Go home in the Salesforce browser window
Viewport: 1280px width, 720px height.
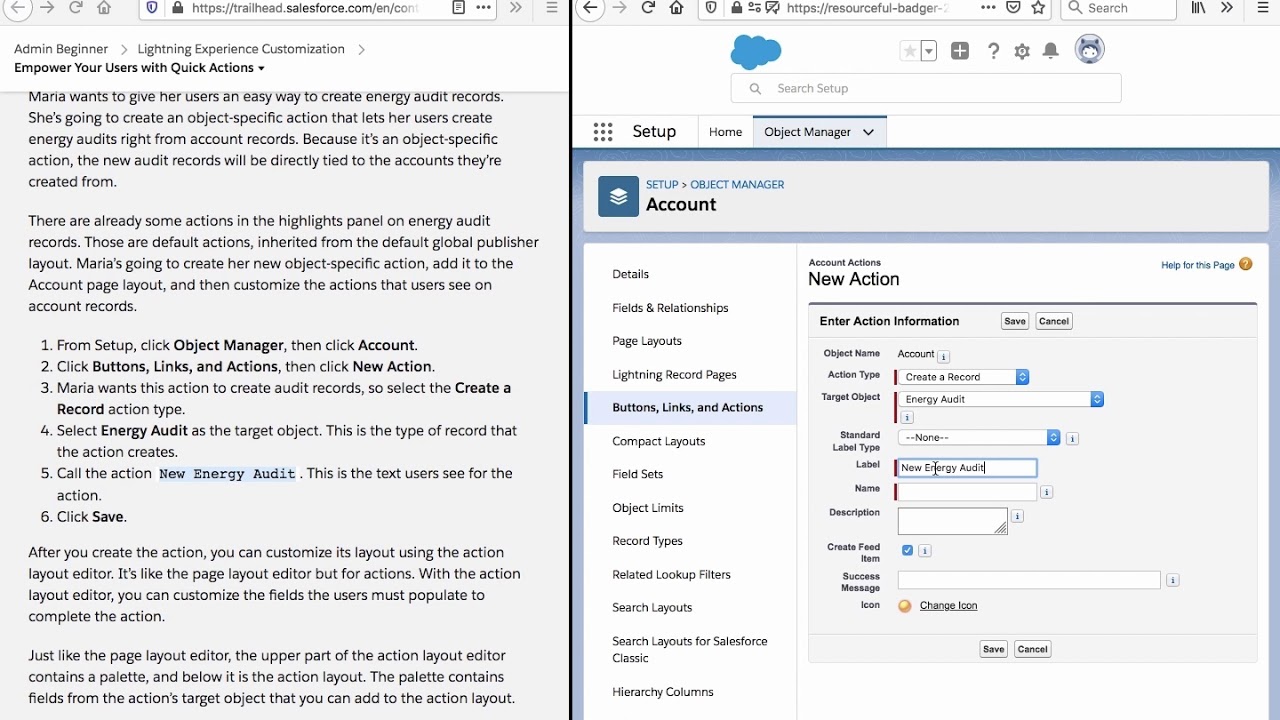677,8
